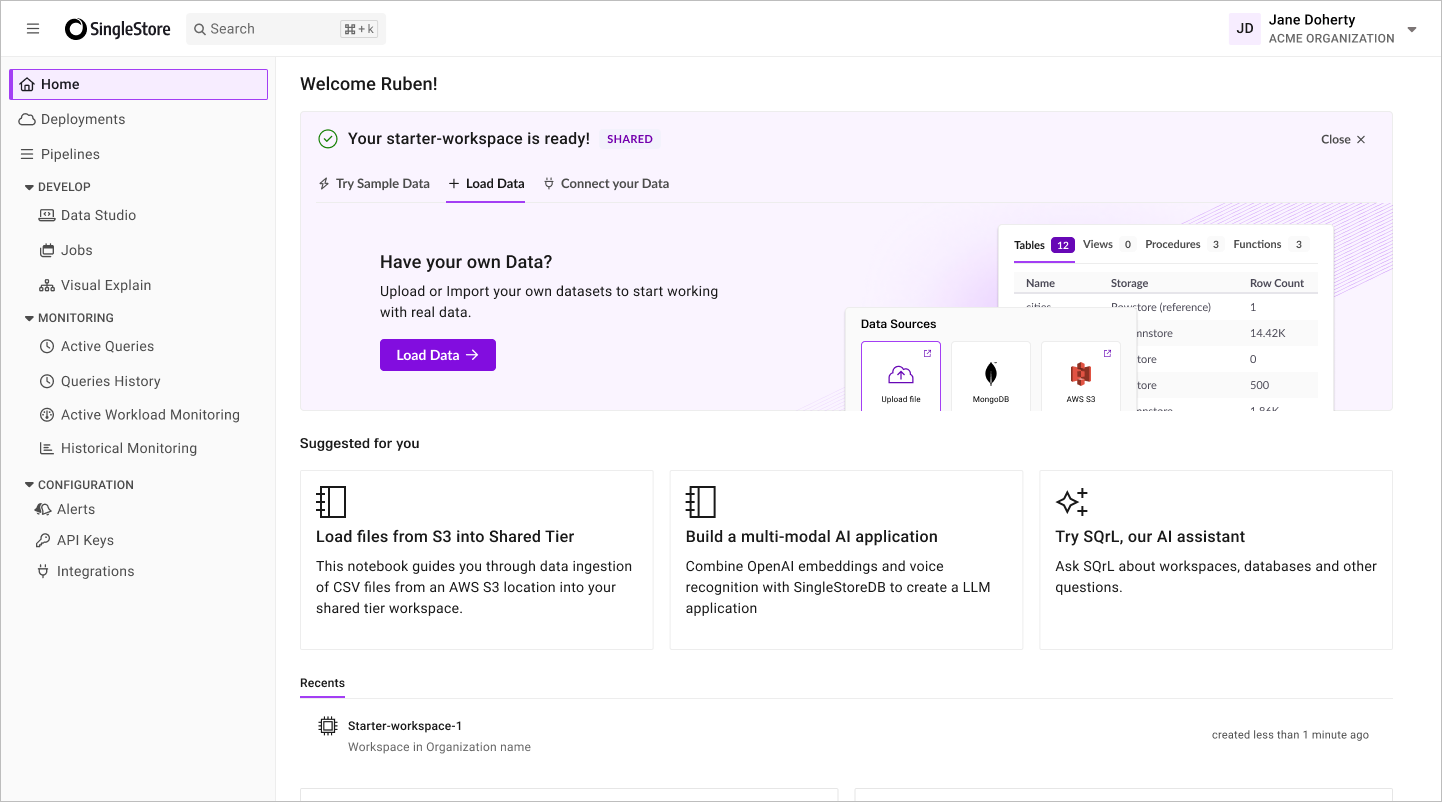Viewport: 1442px width, 802px height.
Task: Open Data Studio
Action: tap(98, 215)
